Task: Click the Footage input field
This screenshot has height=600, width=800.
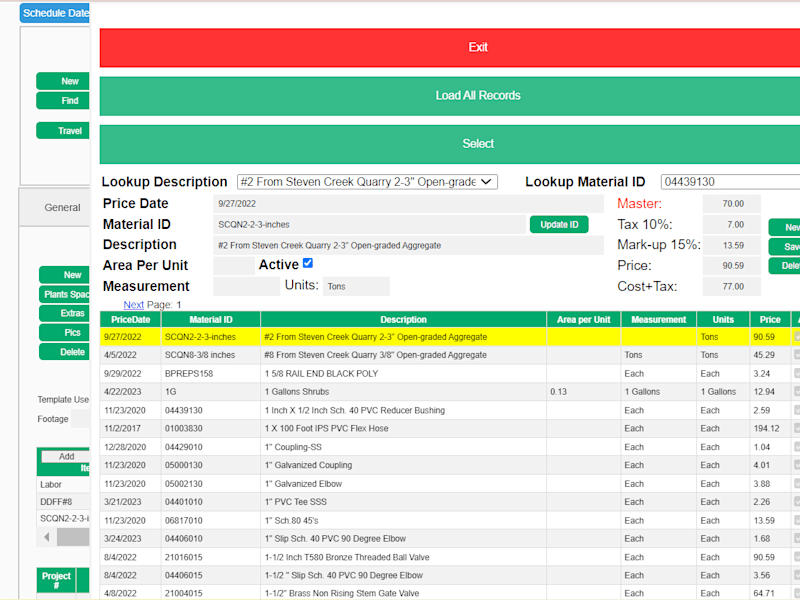Action: click(80, 419)
